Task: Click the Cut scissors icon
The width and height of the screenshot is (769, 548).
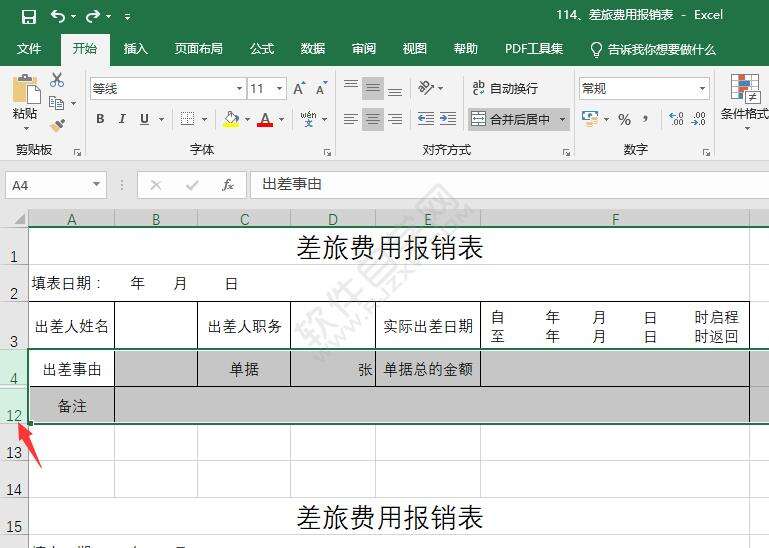Action: coord(57,81)
